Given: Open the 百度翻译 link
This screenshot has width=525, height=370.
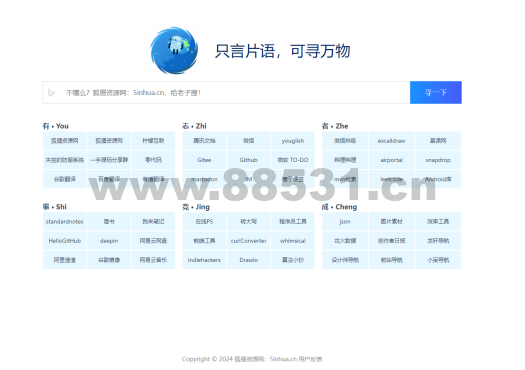Looking at the screenshot, I should pyautogui.click(x=109, y=179).
